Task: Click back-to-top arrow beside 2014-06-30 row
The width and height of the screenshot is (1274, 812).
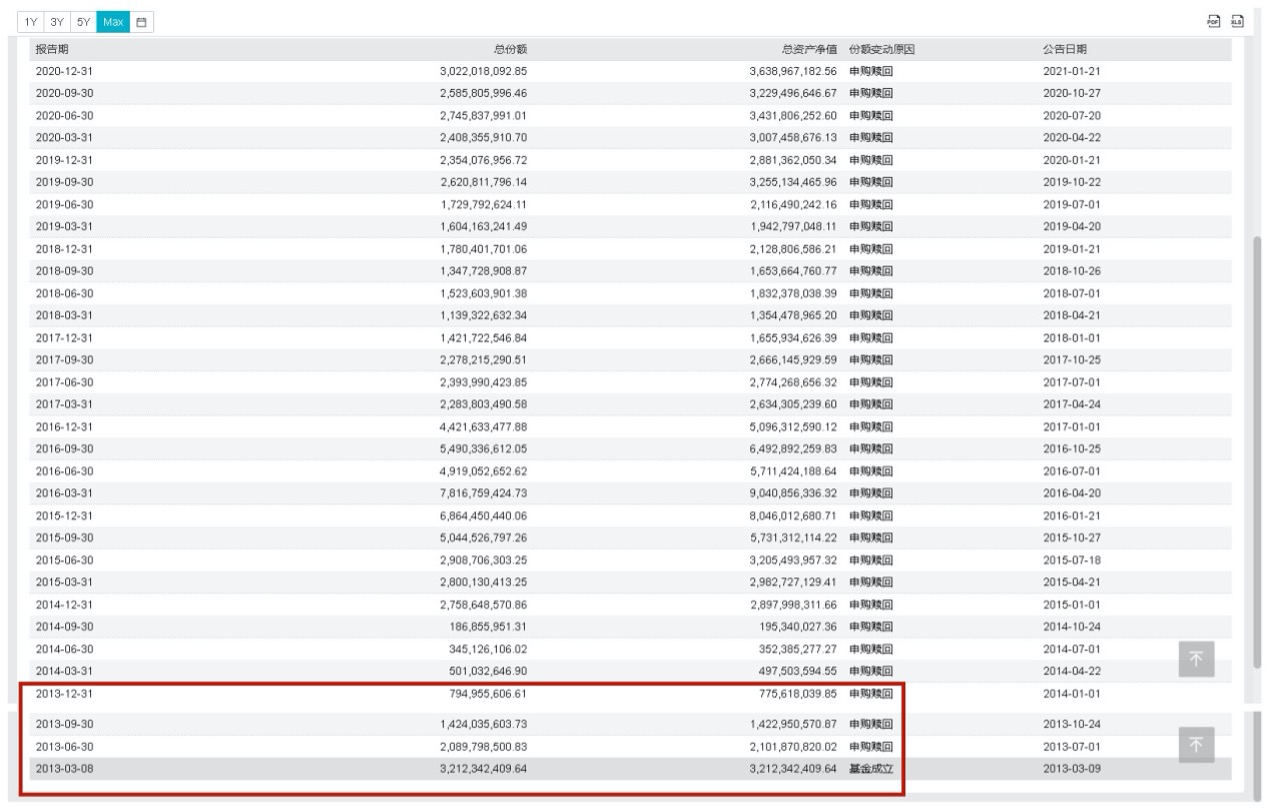Action: tap(1197, 660)
